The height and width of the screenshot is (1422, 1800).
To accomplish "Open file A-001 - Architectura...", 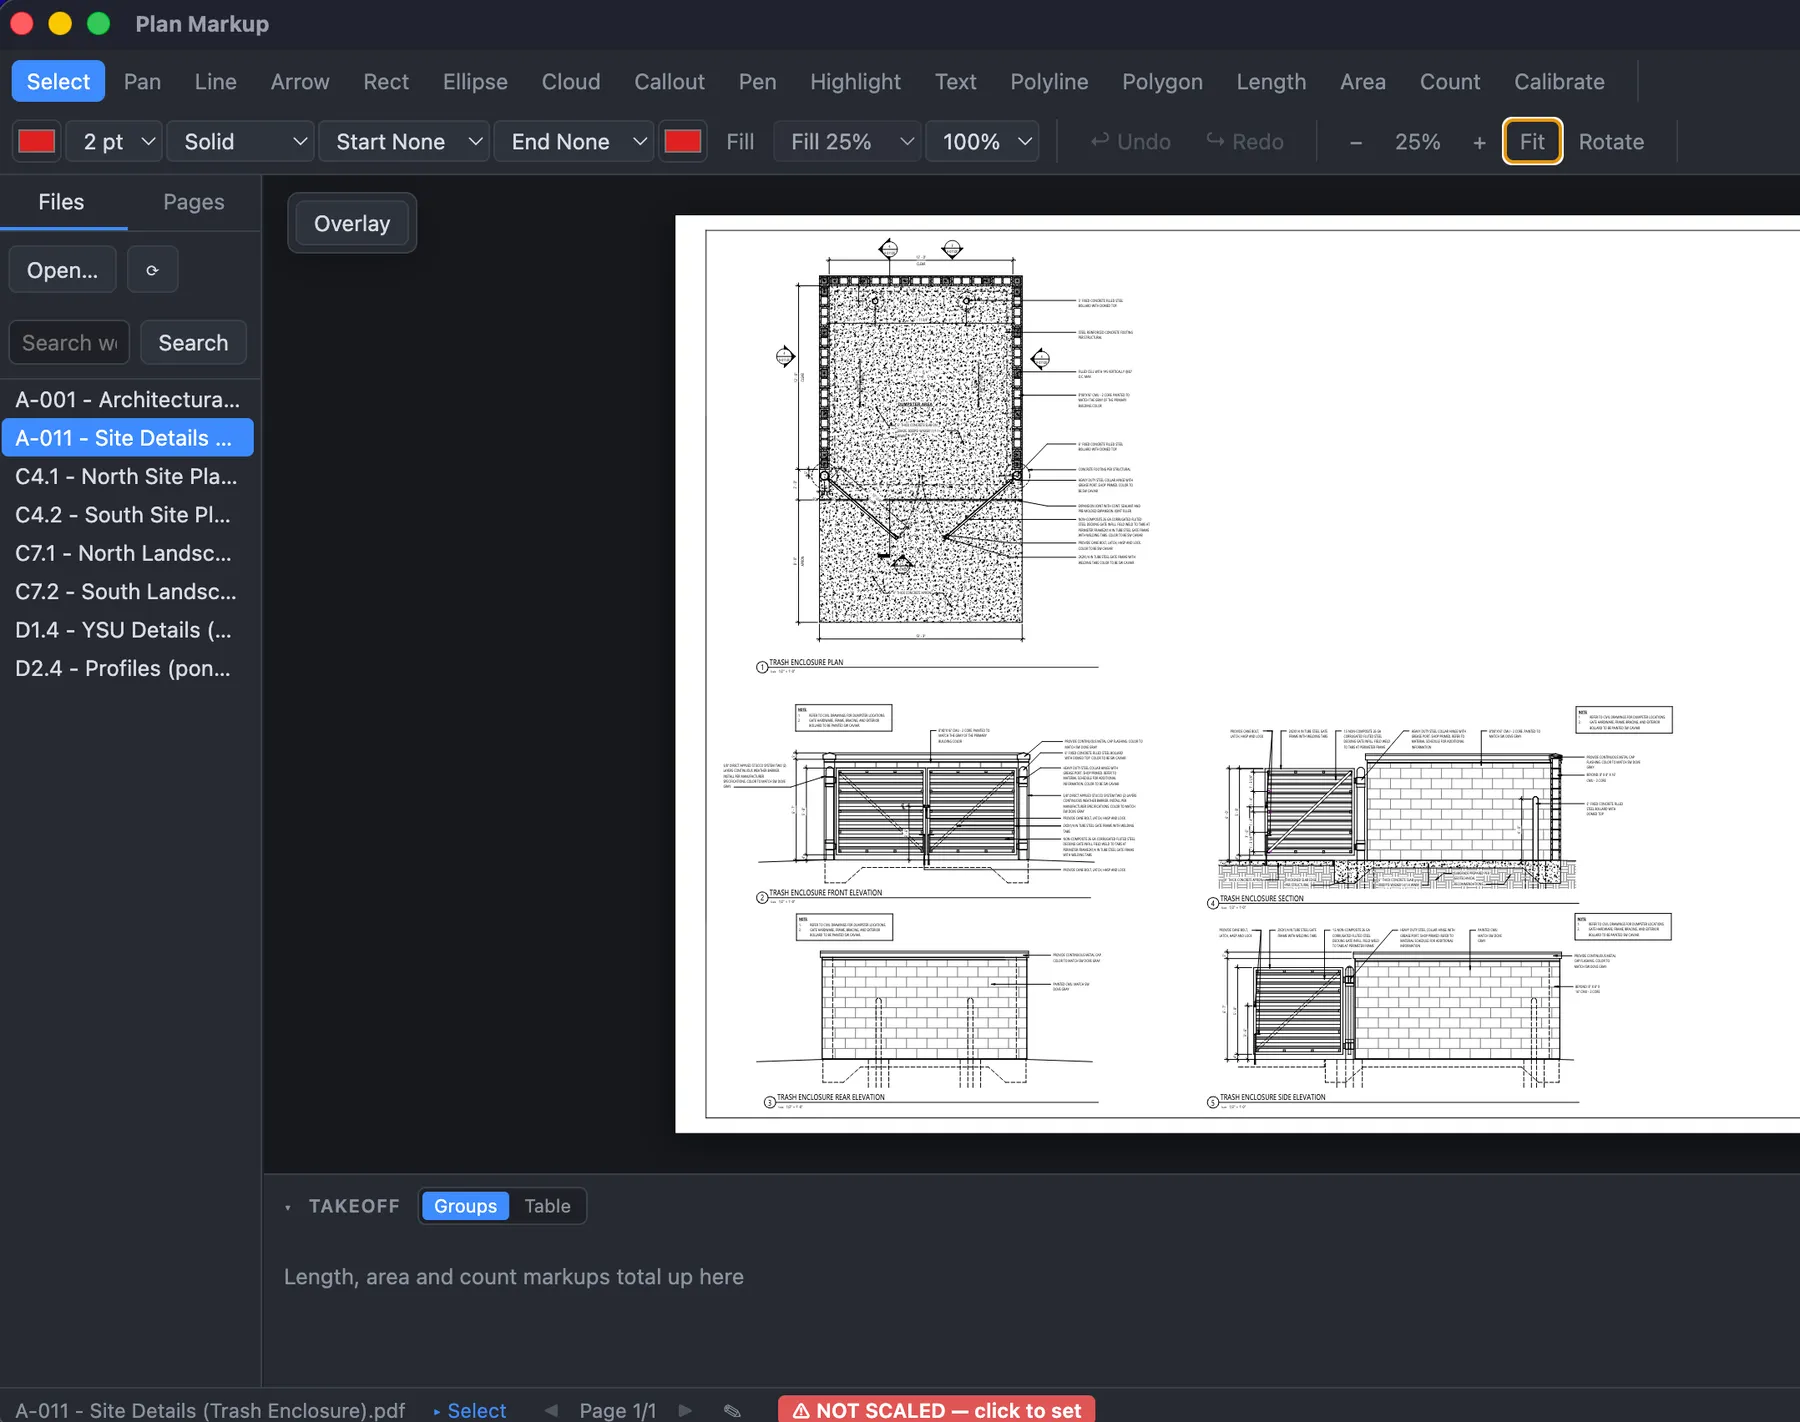I will pos(127,400).
